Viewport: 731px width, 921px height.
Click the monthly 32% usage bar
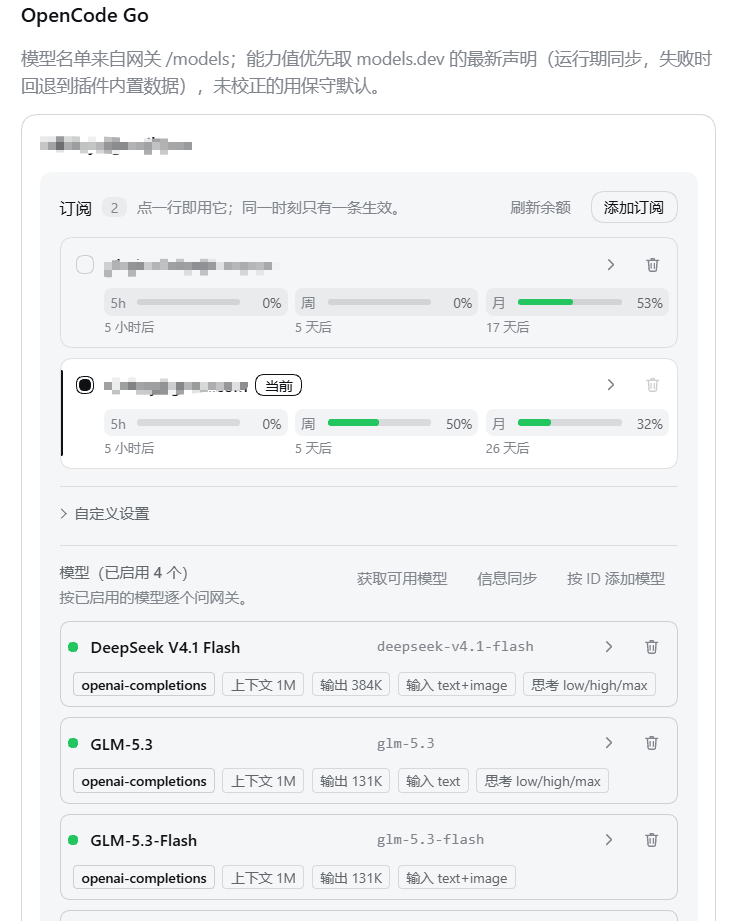[570, 423]
